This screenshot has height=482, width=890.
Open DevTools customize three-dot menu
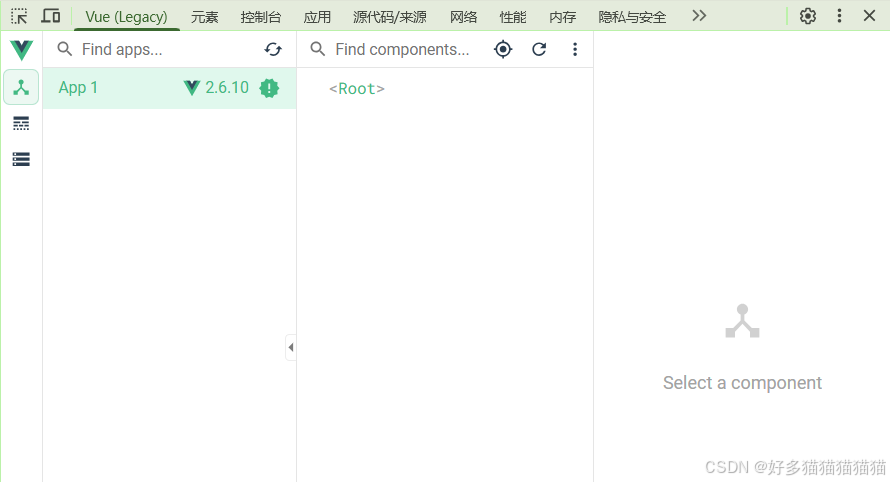coord(839,16)
